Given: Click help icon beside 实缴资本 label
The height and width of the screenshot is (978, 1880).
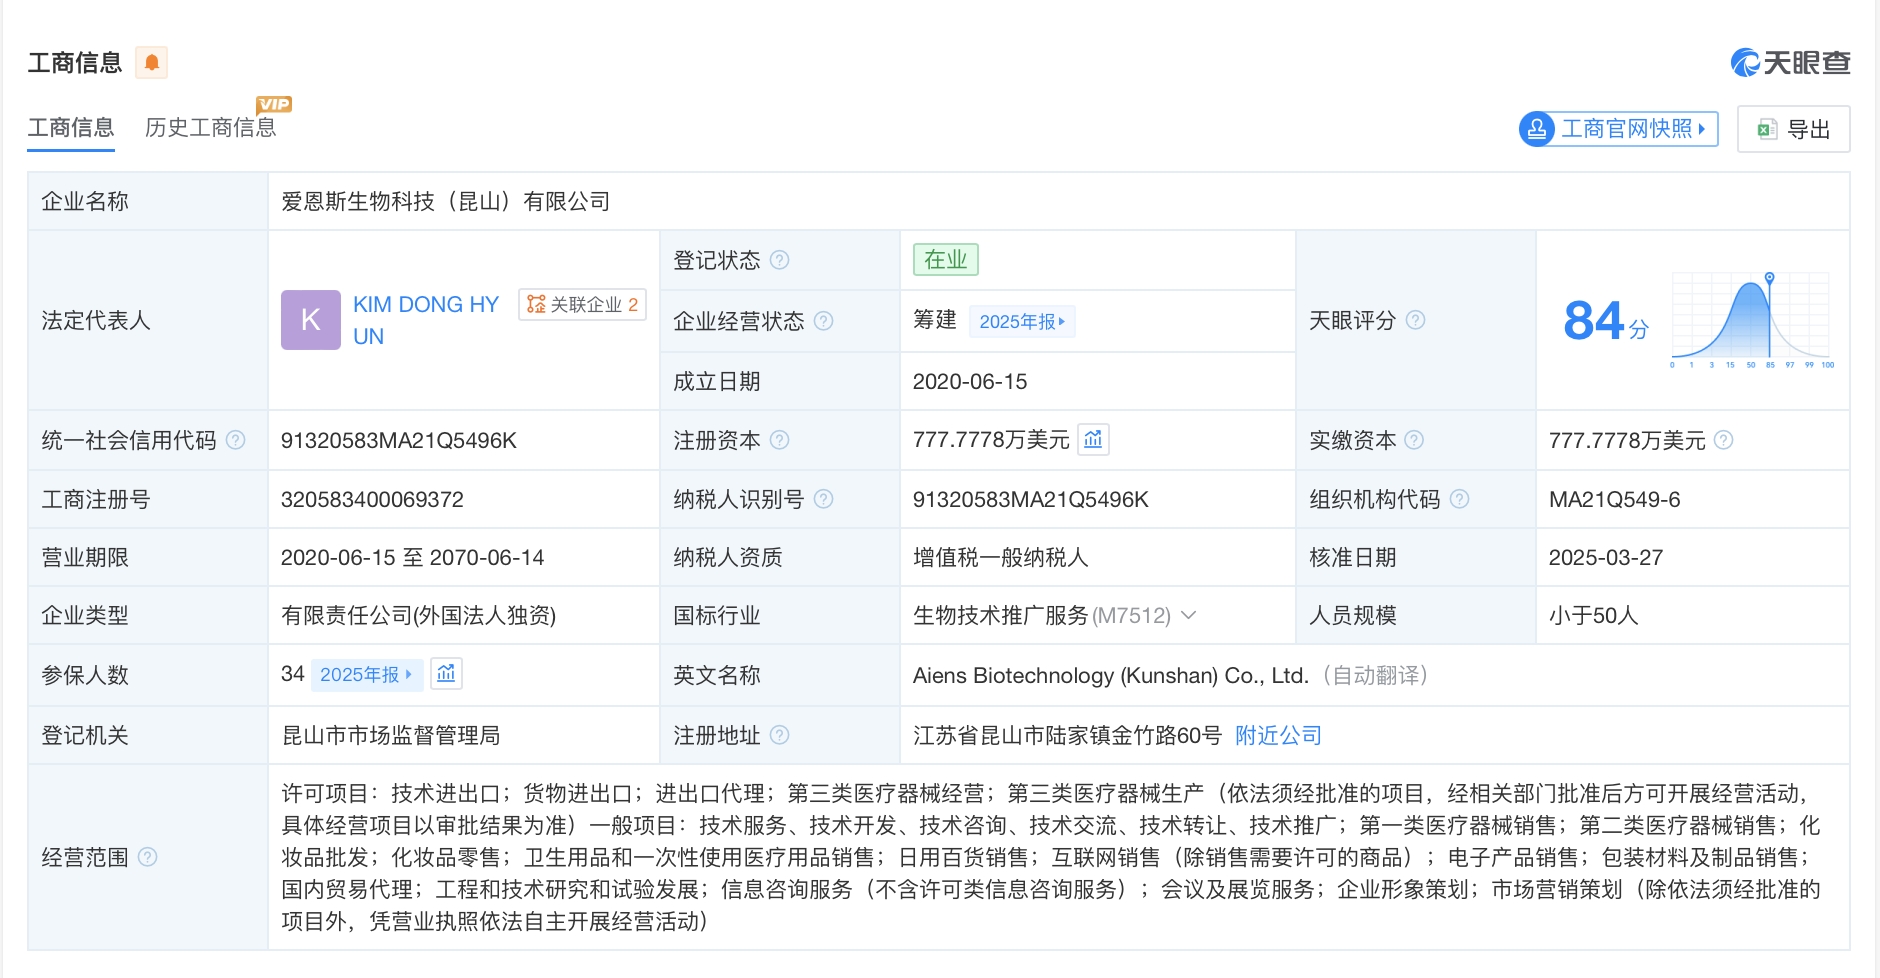Looking at the screenshot, I should (1414, 440).
